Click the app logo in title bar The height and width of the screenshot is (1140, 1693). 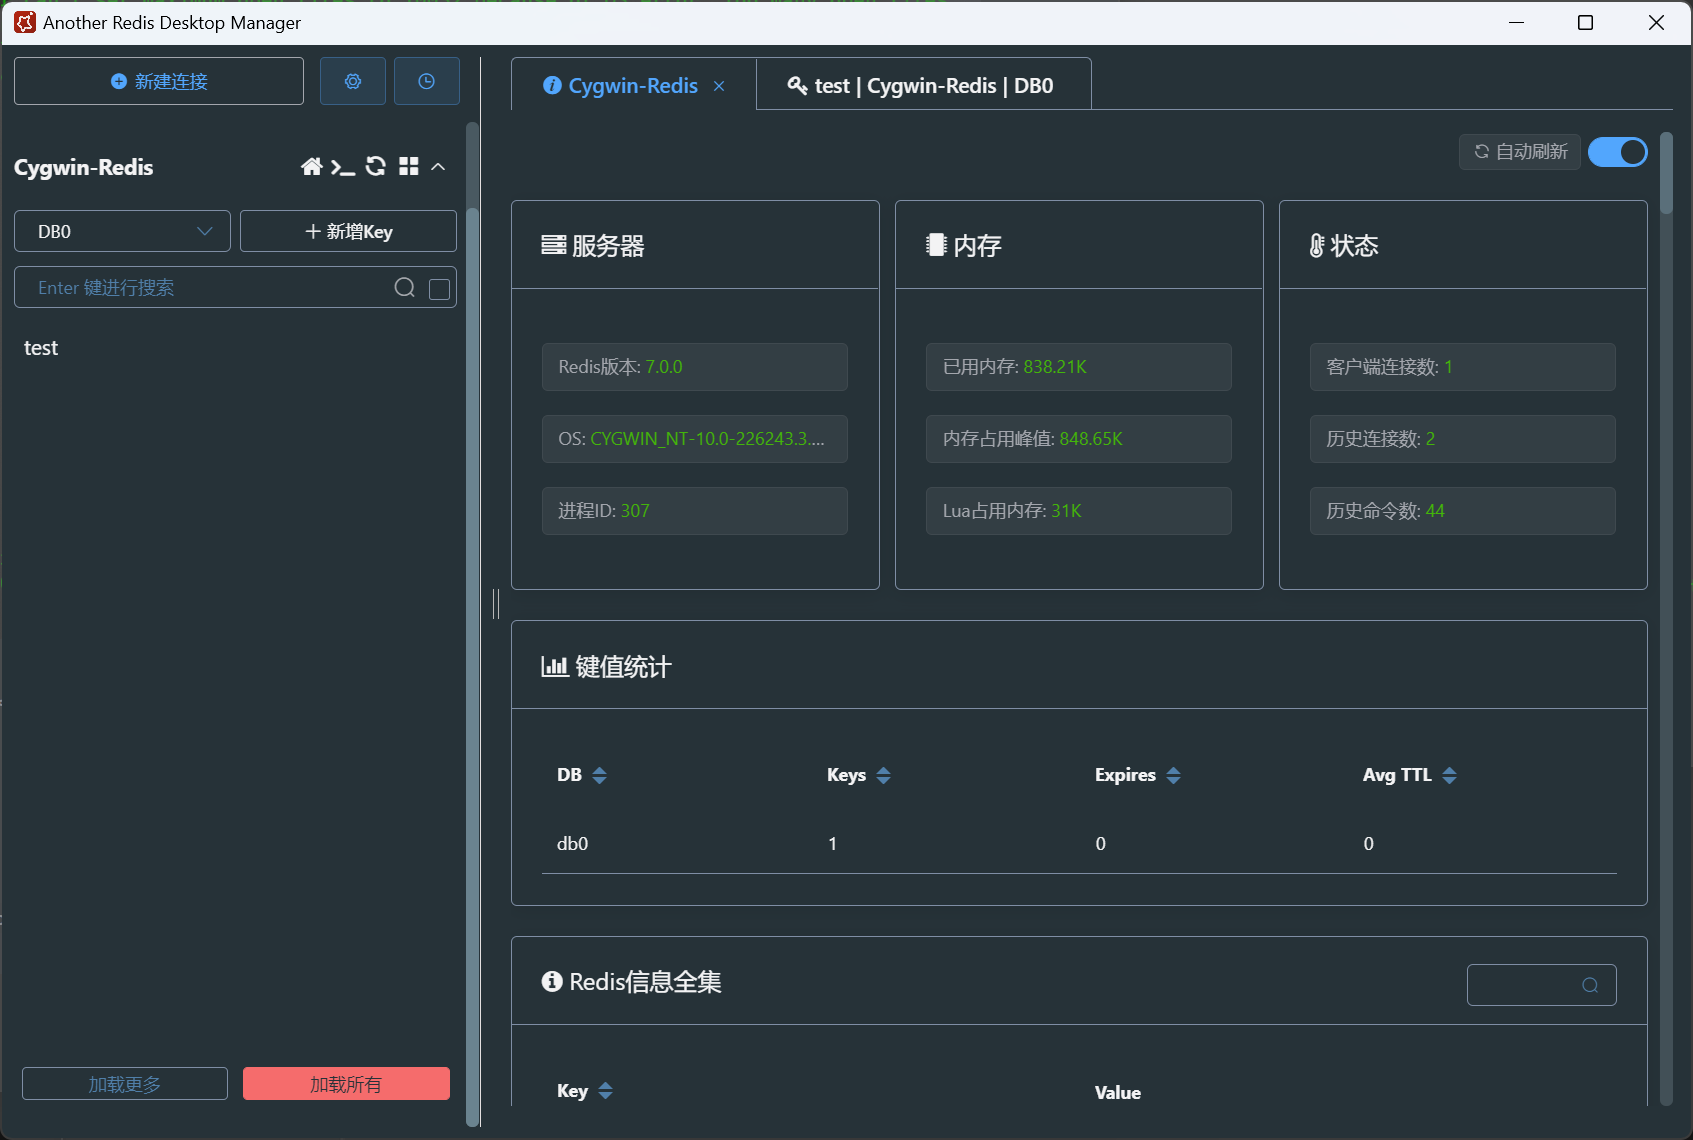point(25,22)
